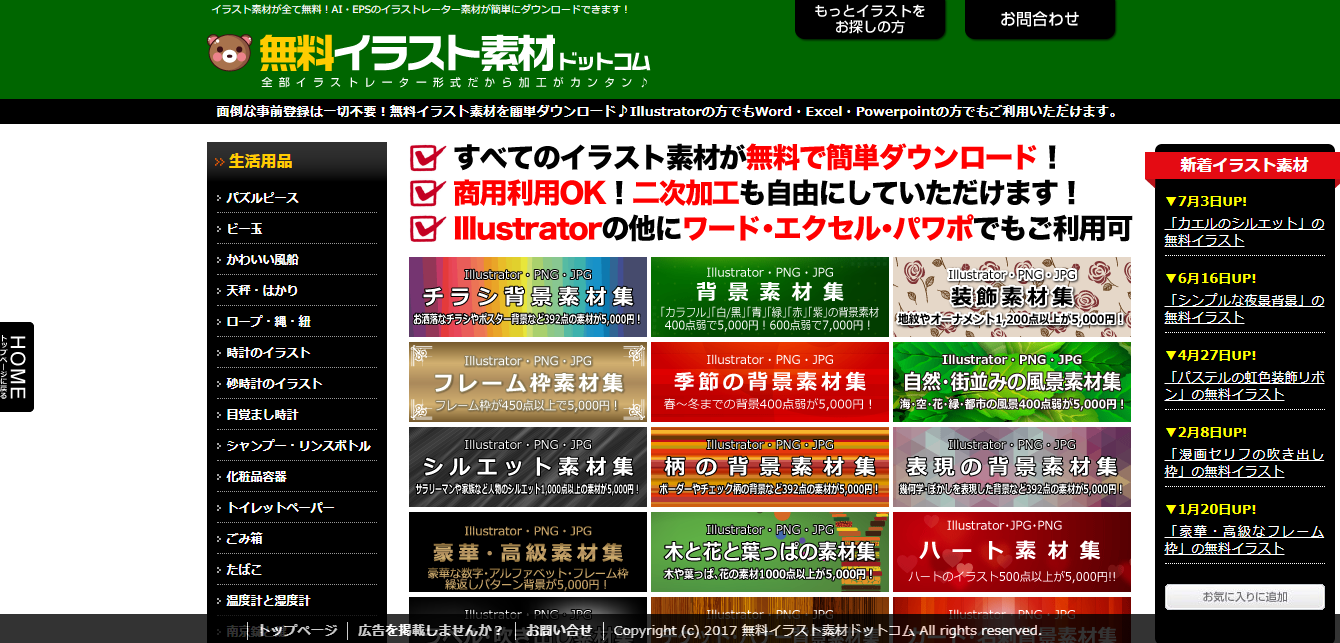Click the red checkmark icon beside Illustrator line
The width and height of the screenshot is (1340, 643).
pos(425,228)
